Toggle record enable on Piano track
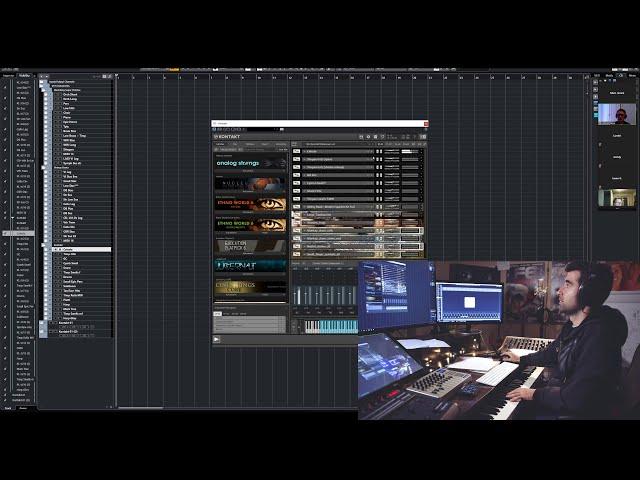This screenshot has height=480, width=640. pos(56,117)
